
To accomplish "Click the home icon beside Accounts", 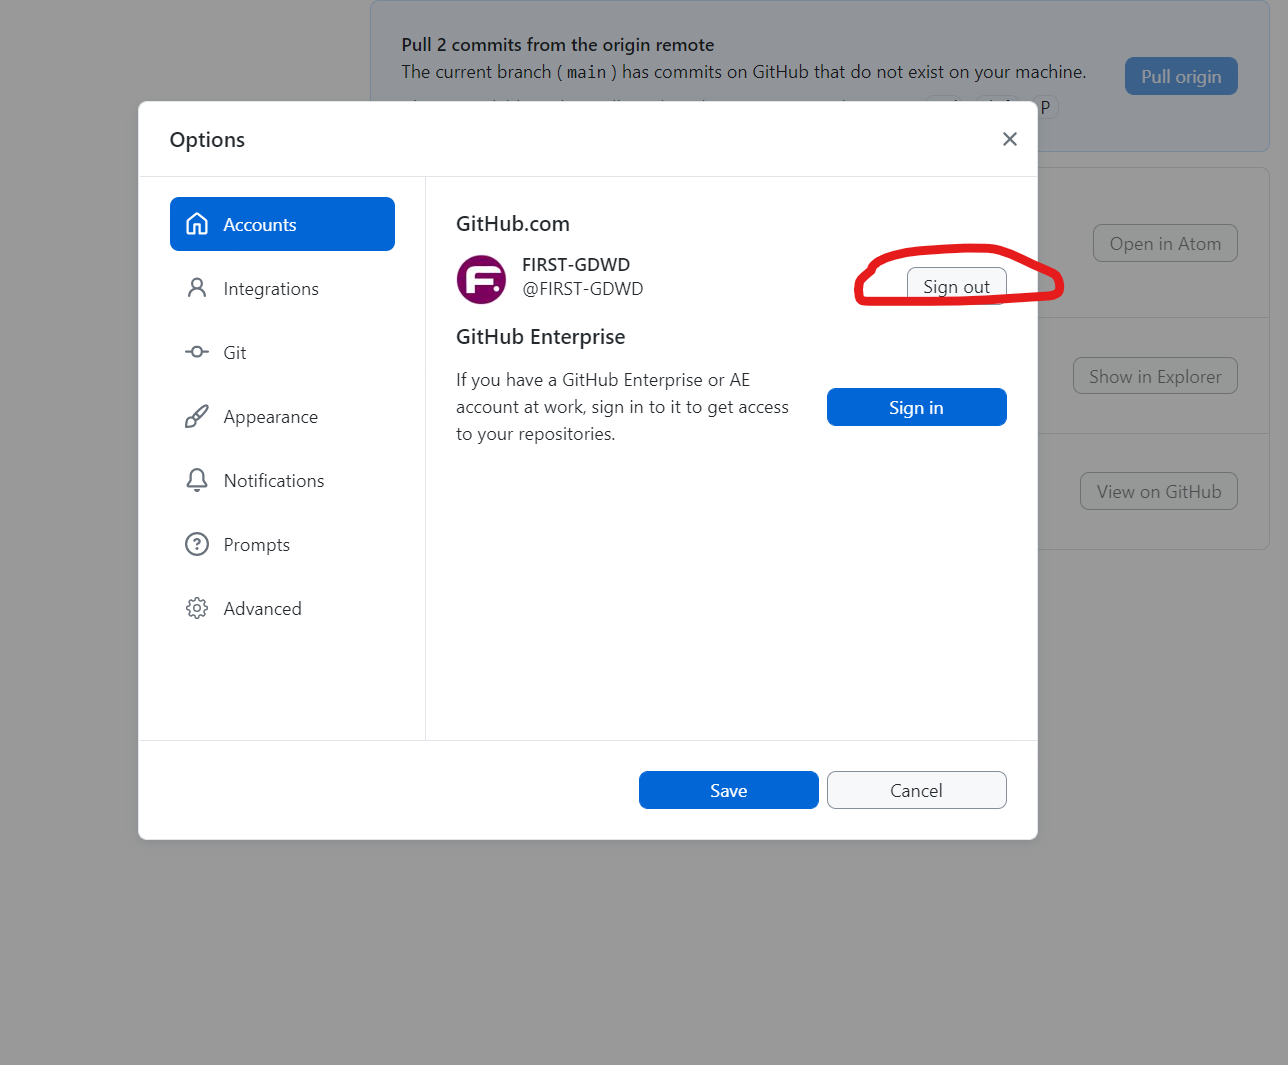I will tap(197, 224).
